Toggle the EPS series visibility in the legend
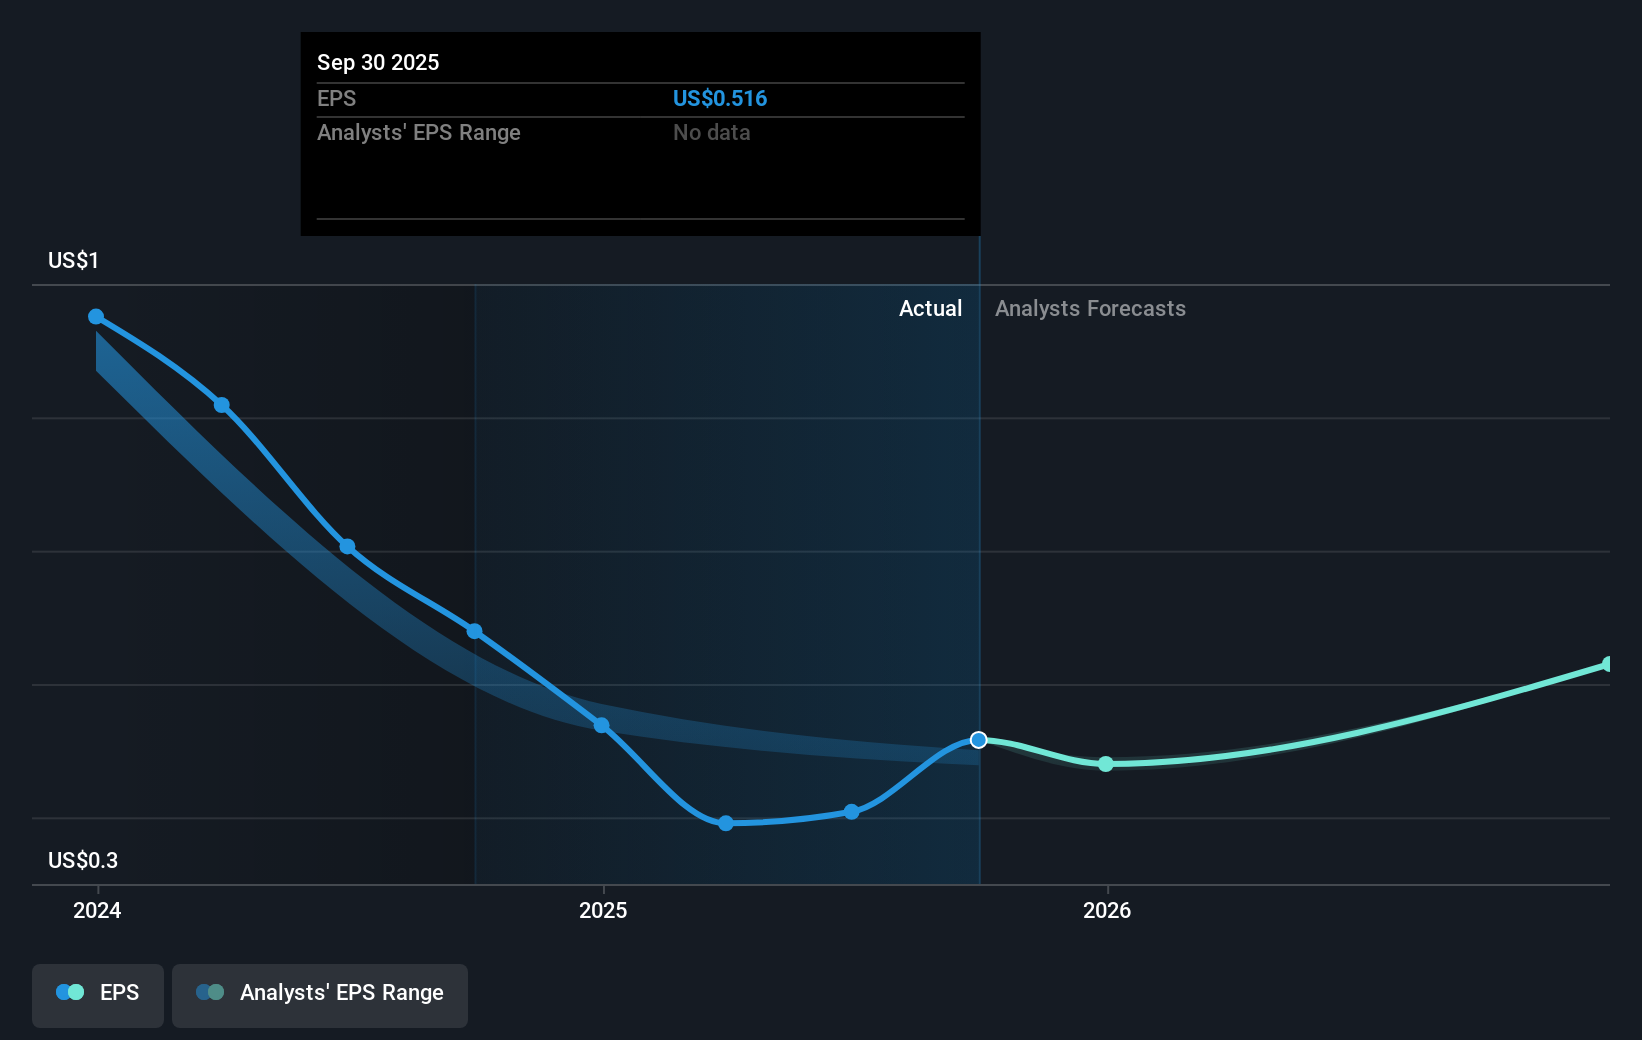The height and width of the screenshot is (1040, 1642). click(x=97, y=993)
